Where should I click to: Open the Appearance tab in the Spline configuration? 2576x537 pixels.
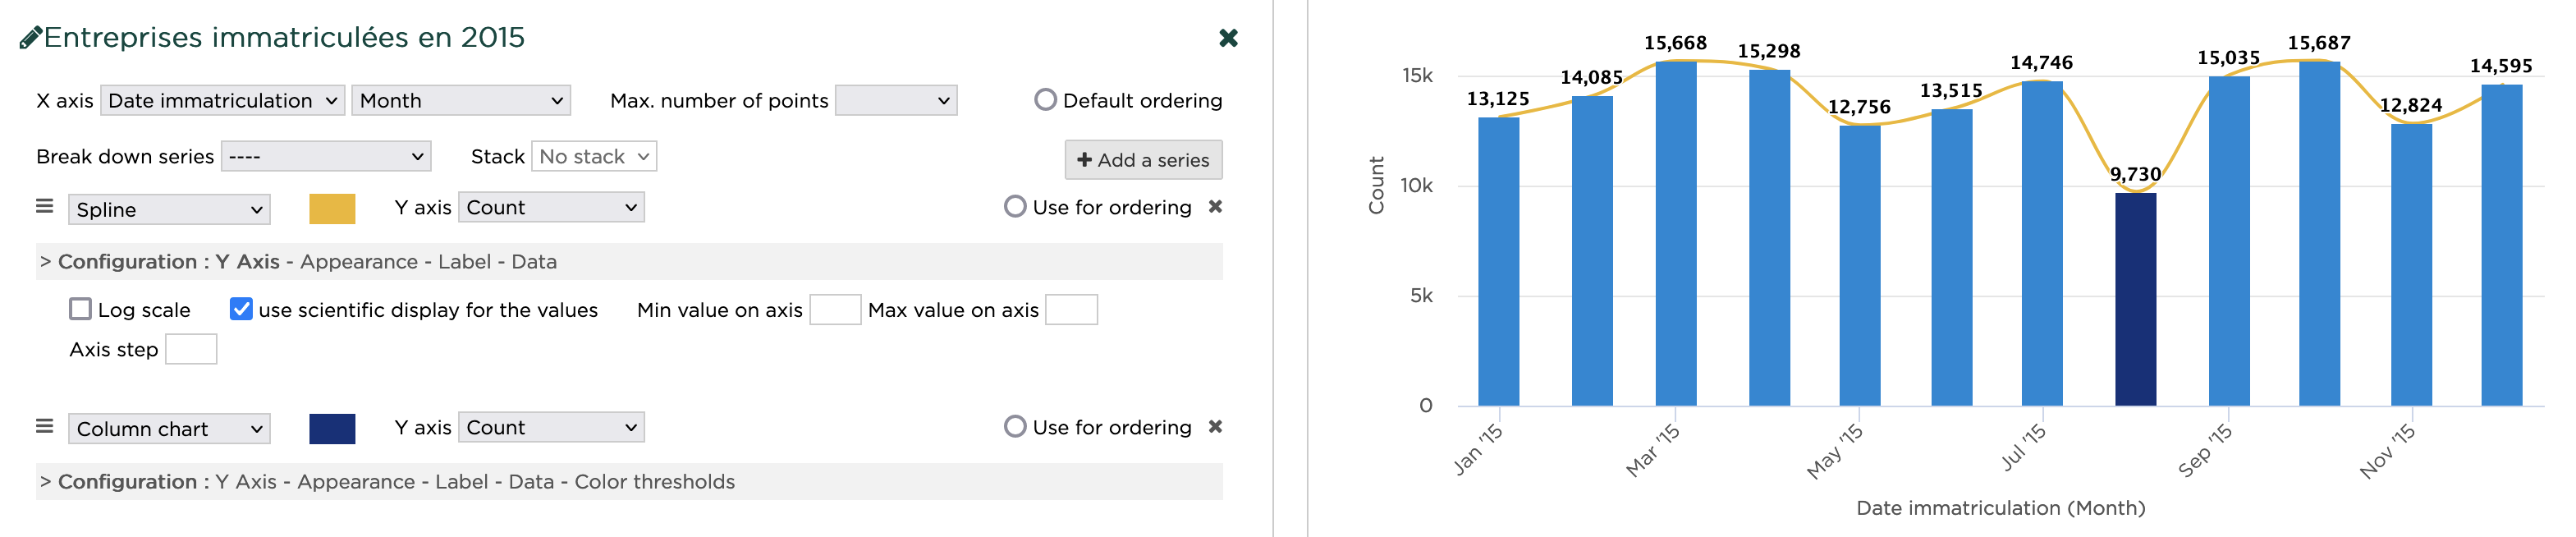tap(359, 262)
